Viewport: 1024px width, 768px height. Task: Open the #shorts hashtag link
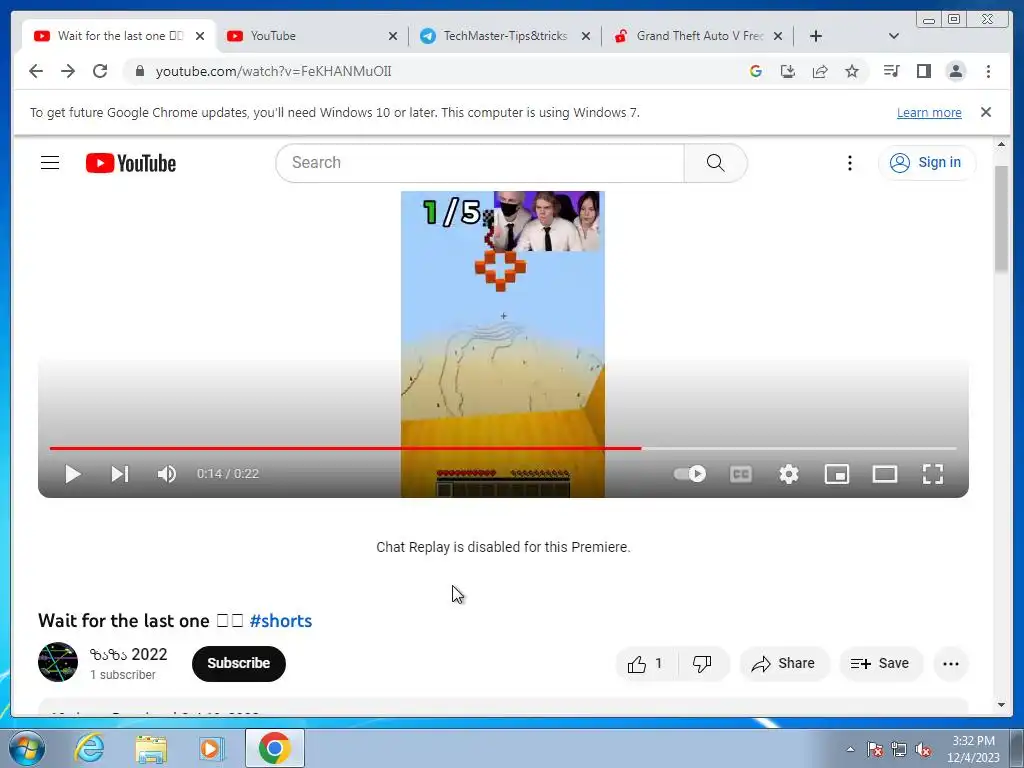point(281,620)
